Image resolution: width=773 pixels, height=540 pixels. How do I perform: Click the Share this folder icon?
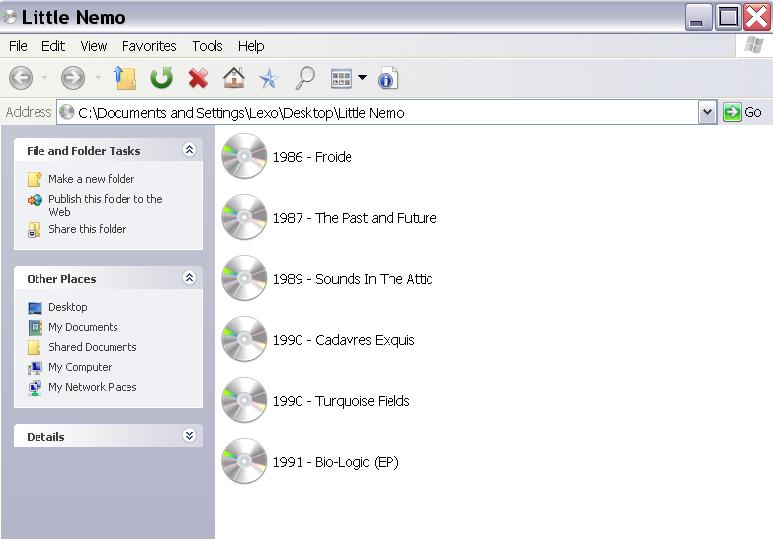[34, 230]
